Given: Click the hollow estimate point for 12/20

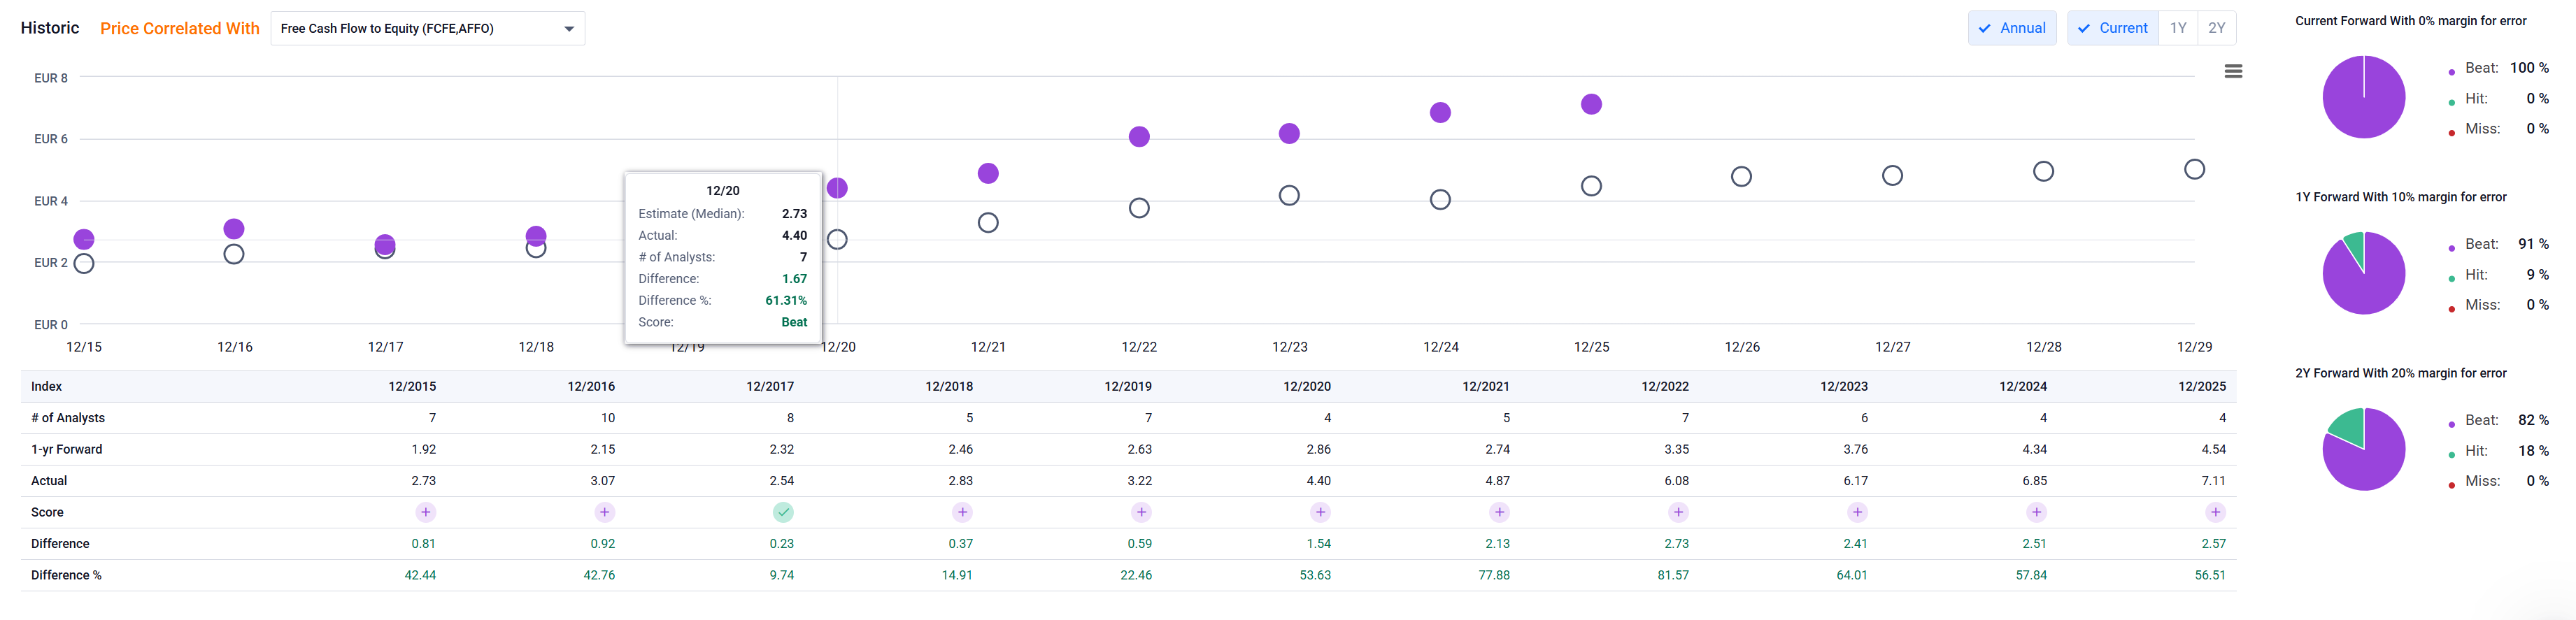Looking at the screenshot, I should [x=838, y=239].
